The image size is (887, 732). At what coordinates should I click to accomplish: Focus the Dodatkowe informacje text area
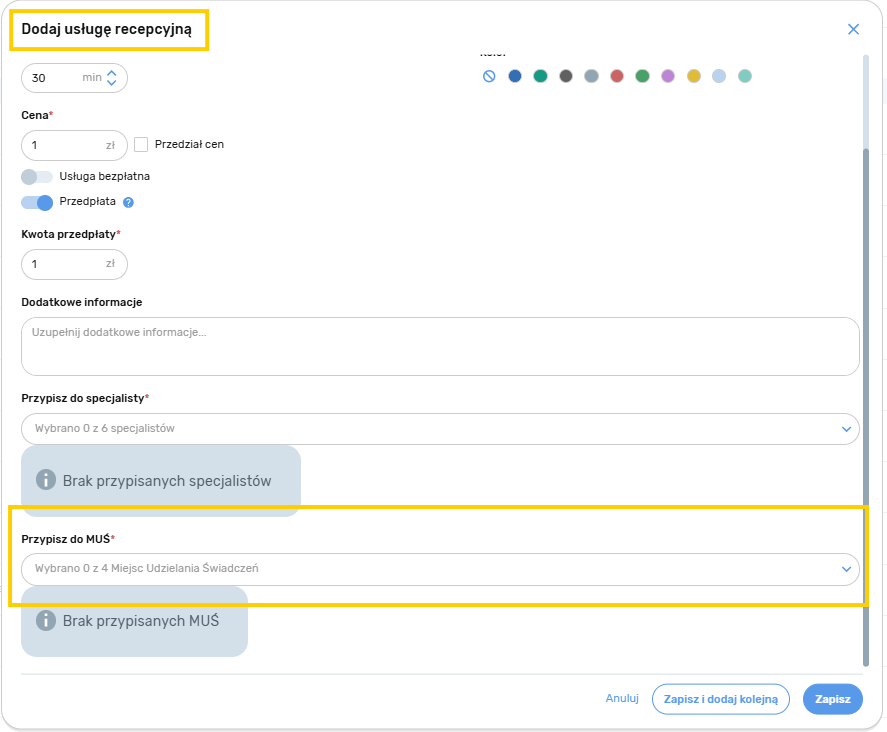(440, 346)
